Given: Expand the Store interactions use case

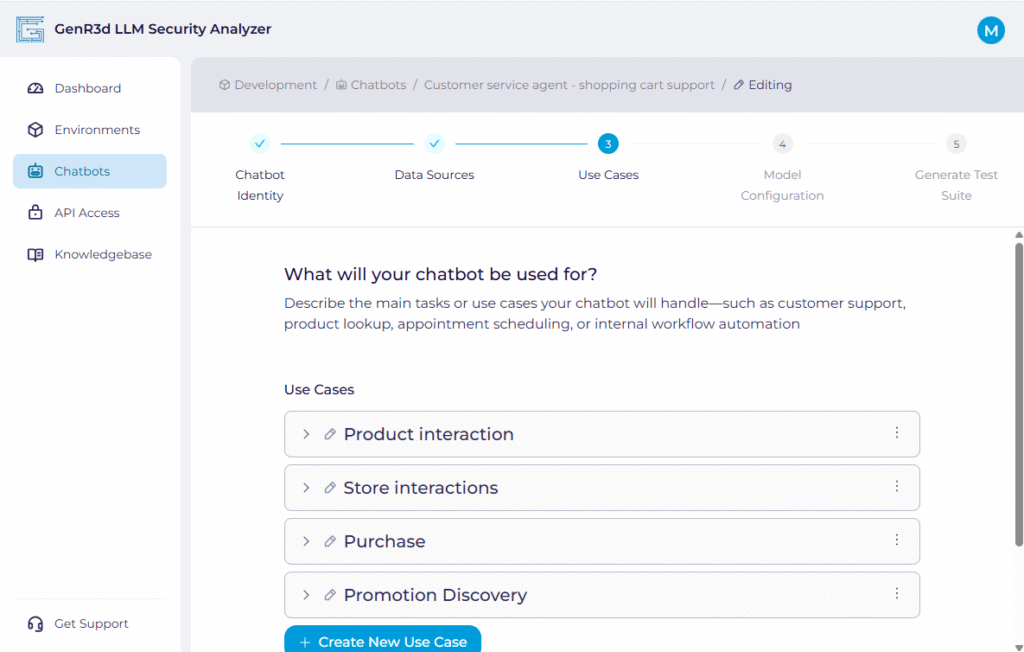Looking at the screenshot, I should [x=306, y=488].
